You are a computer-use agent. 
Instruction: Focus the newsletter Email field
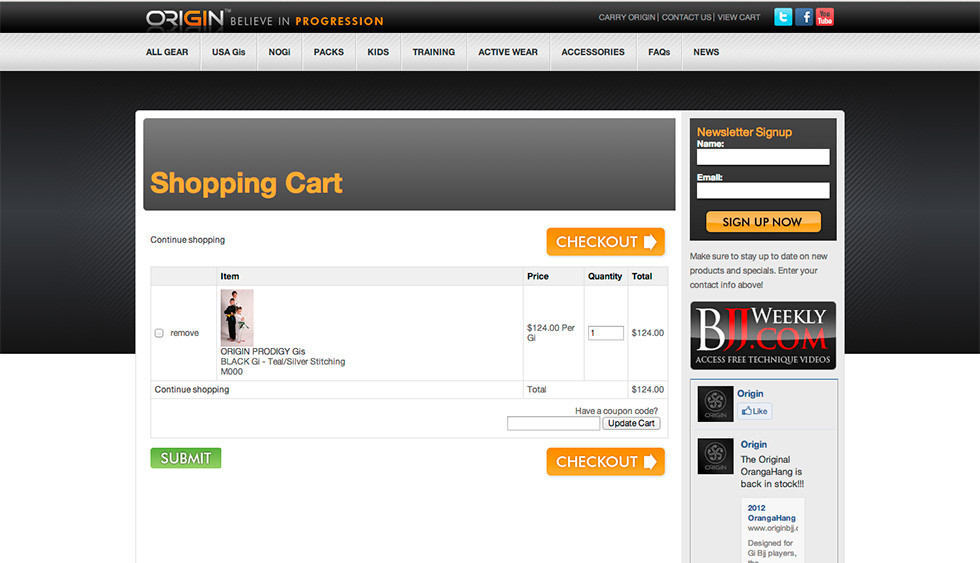pyautogui.click(x=763, y=191)
